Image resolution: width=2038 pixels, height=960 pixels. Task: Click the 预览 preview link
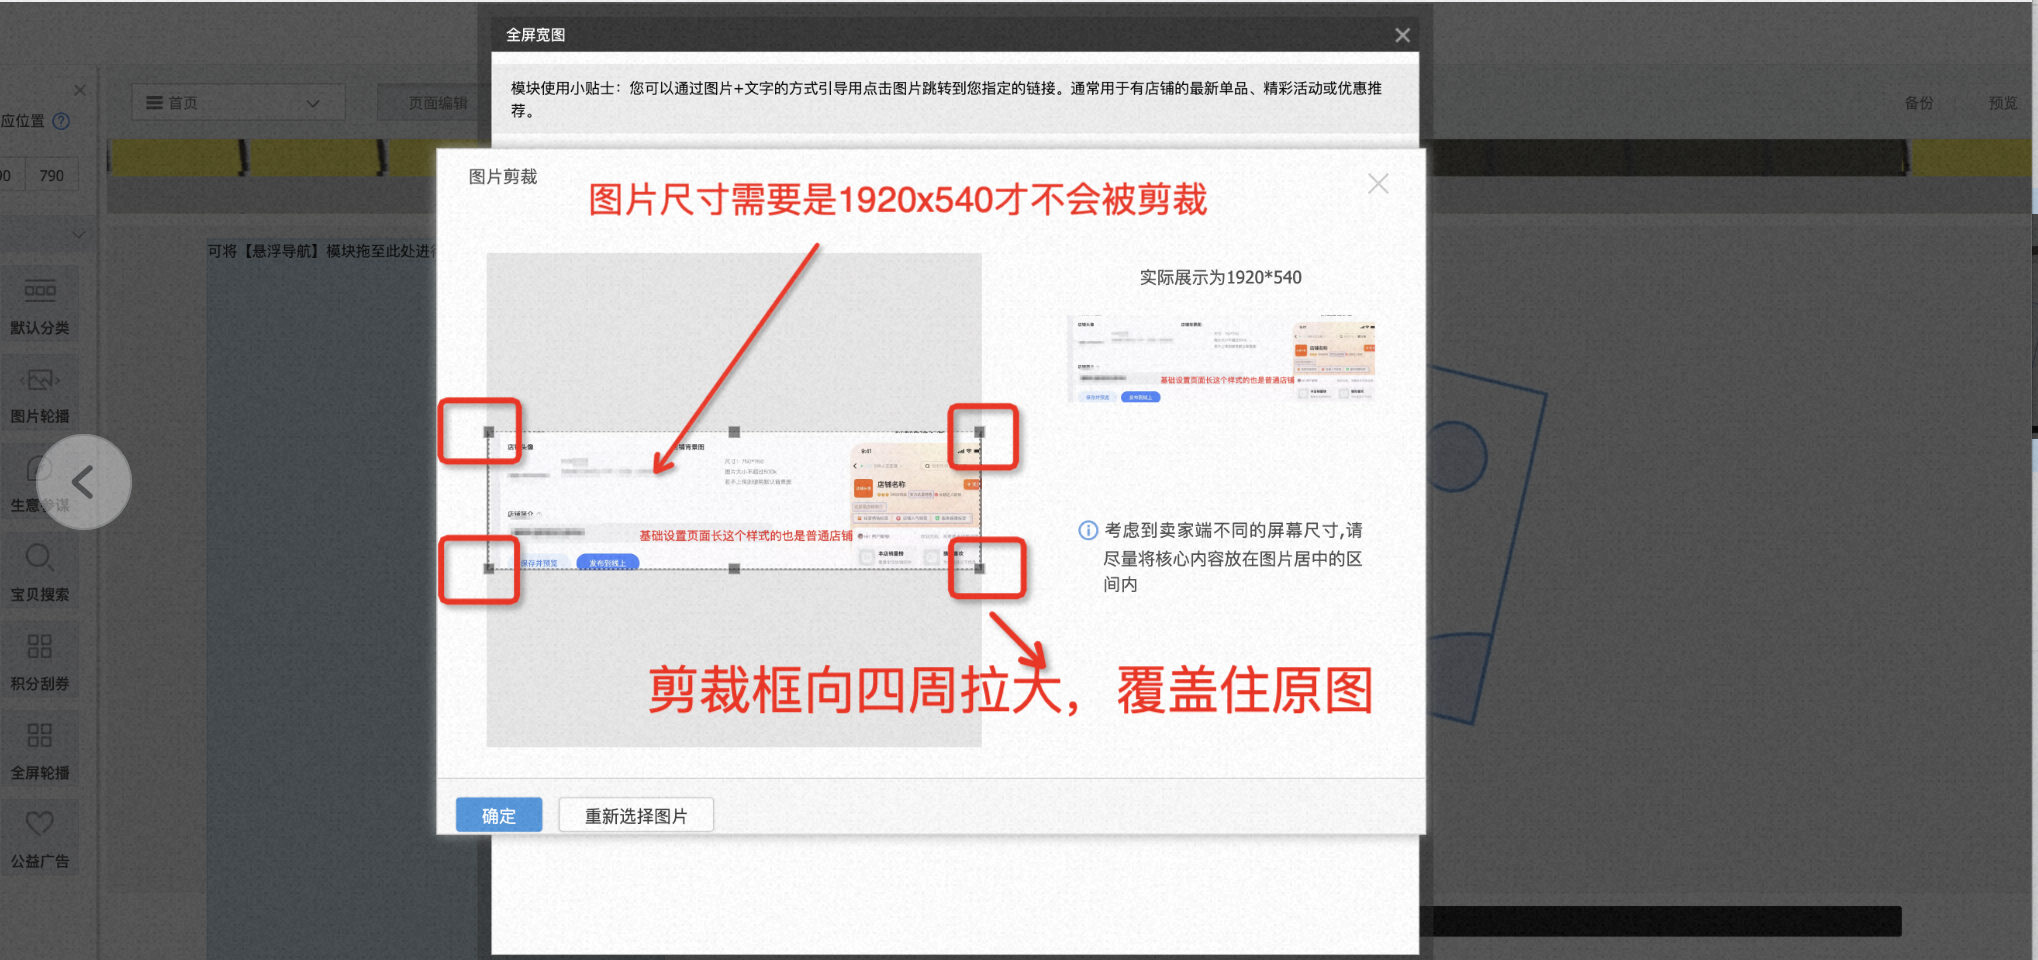coord(2002,103)
